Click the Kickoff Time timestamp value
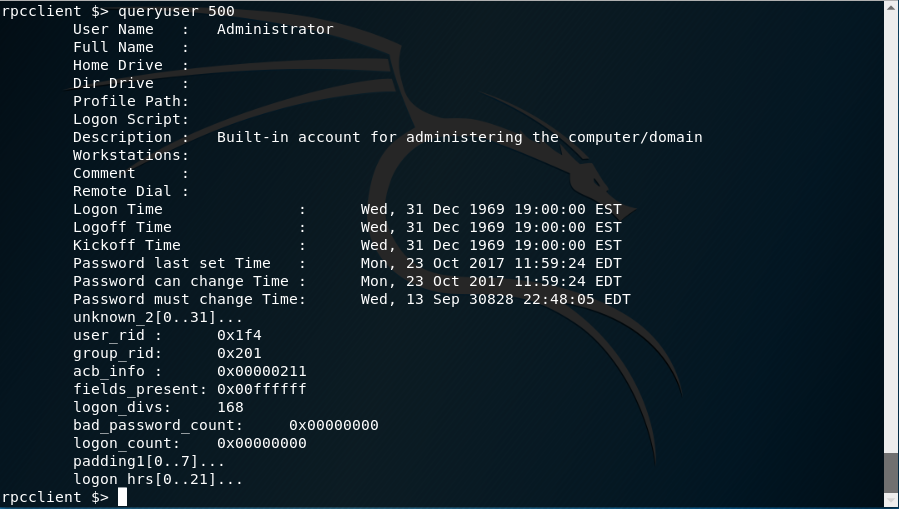This screenshot has width=899, height=509. (x=491, y=245)
